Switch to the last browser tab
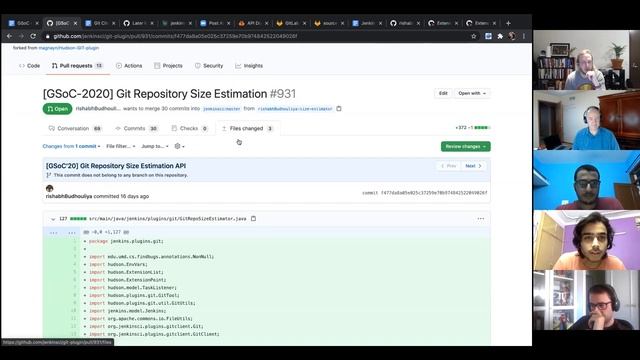The height and width of the screenshot is (360, 640). (481, 23)
